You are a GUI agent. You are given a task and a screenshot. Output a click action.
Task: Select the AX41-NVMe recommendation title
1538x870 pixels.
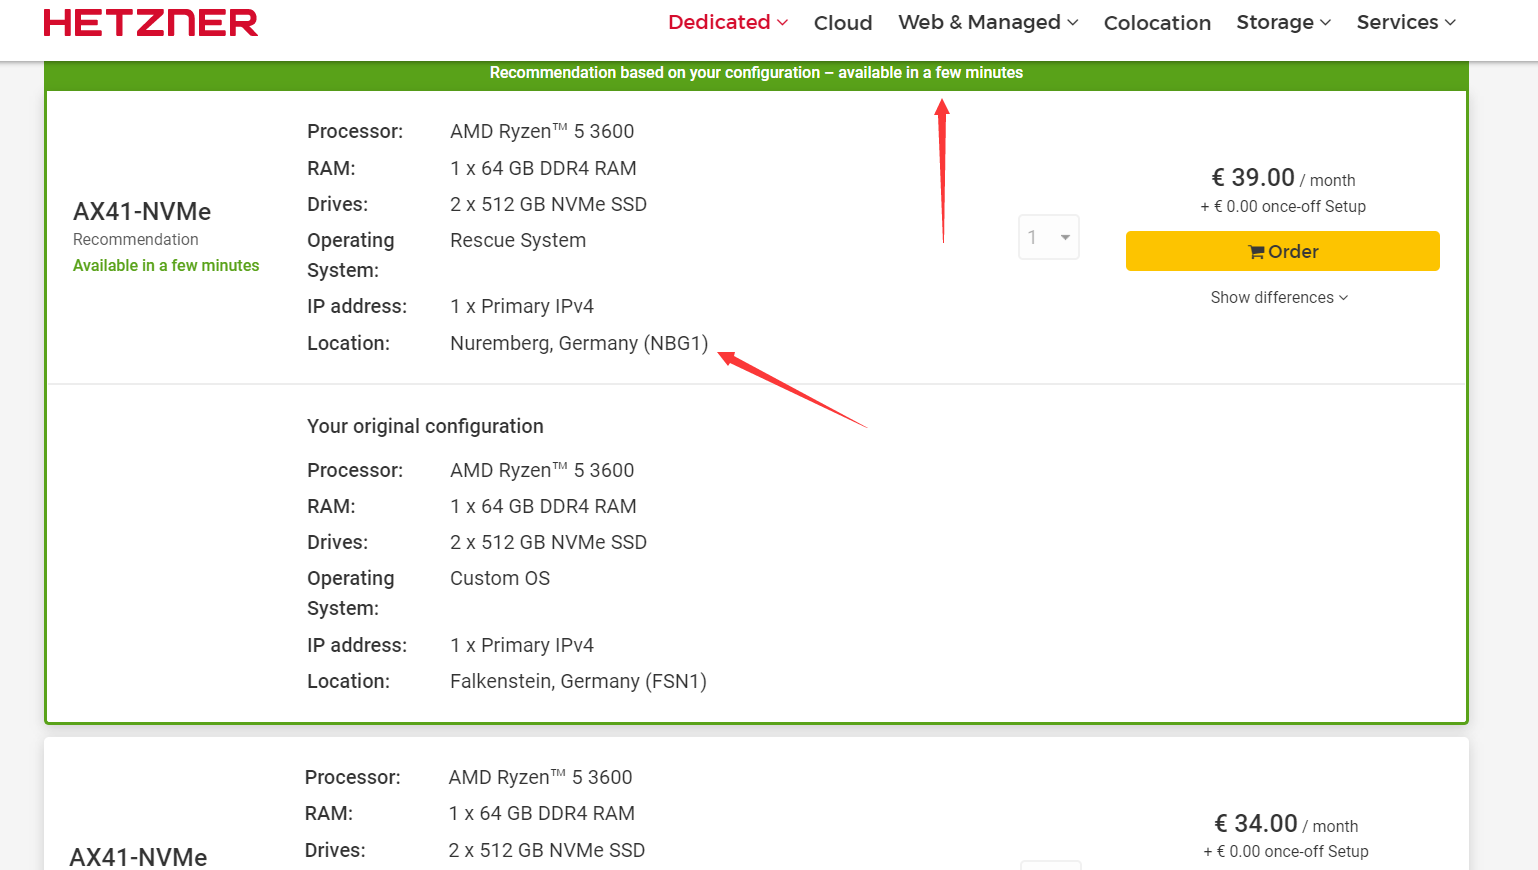pos(142,211)
